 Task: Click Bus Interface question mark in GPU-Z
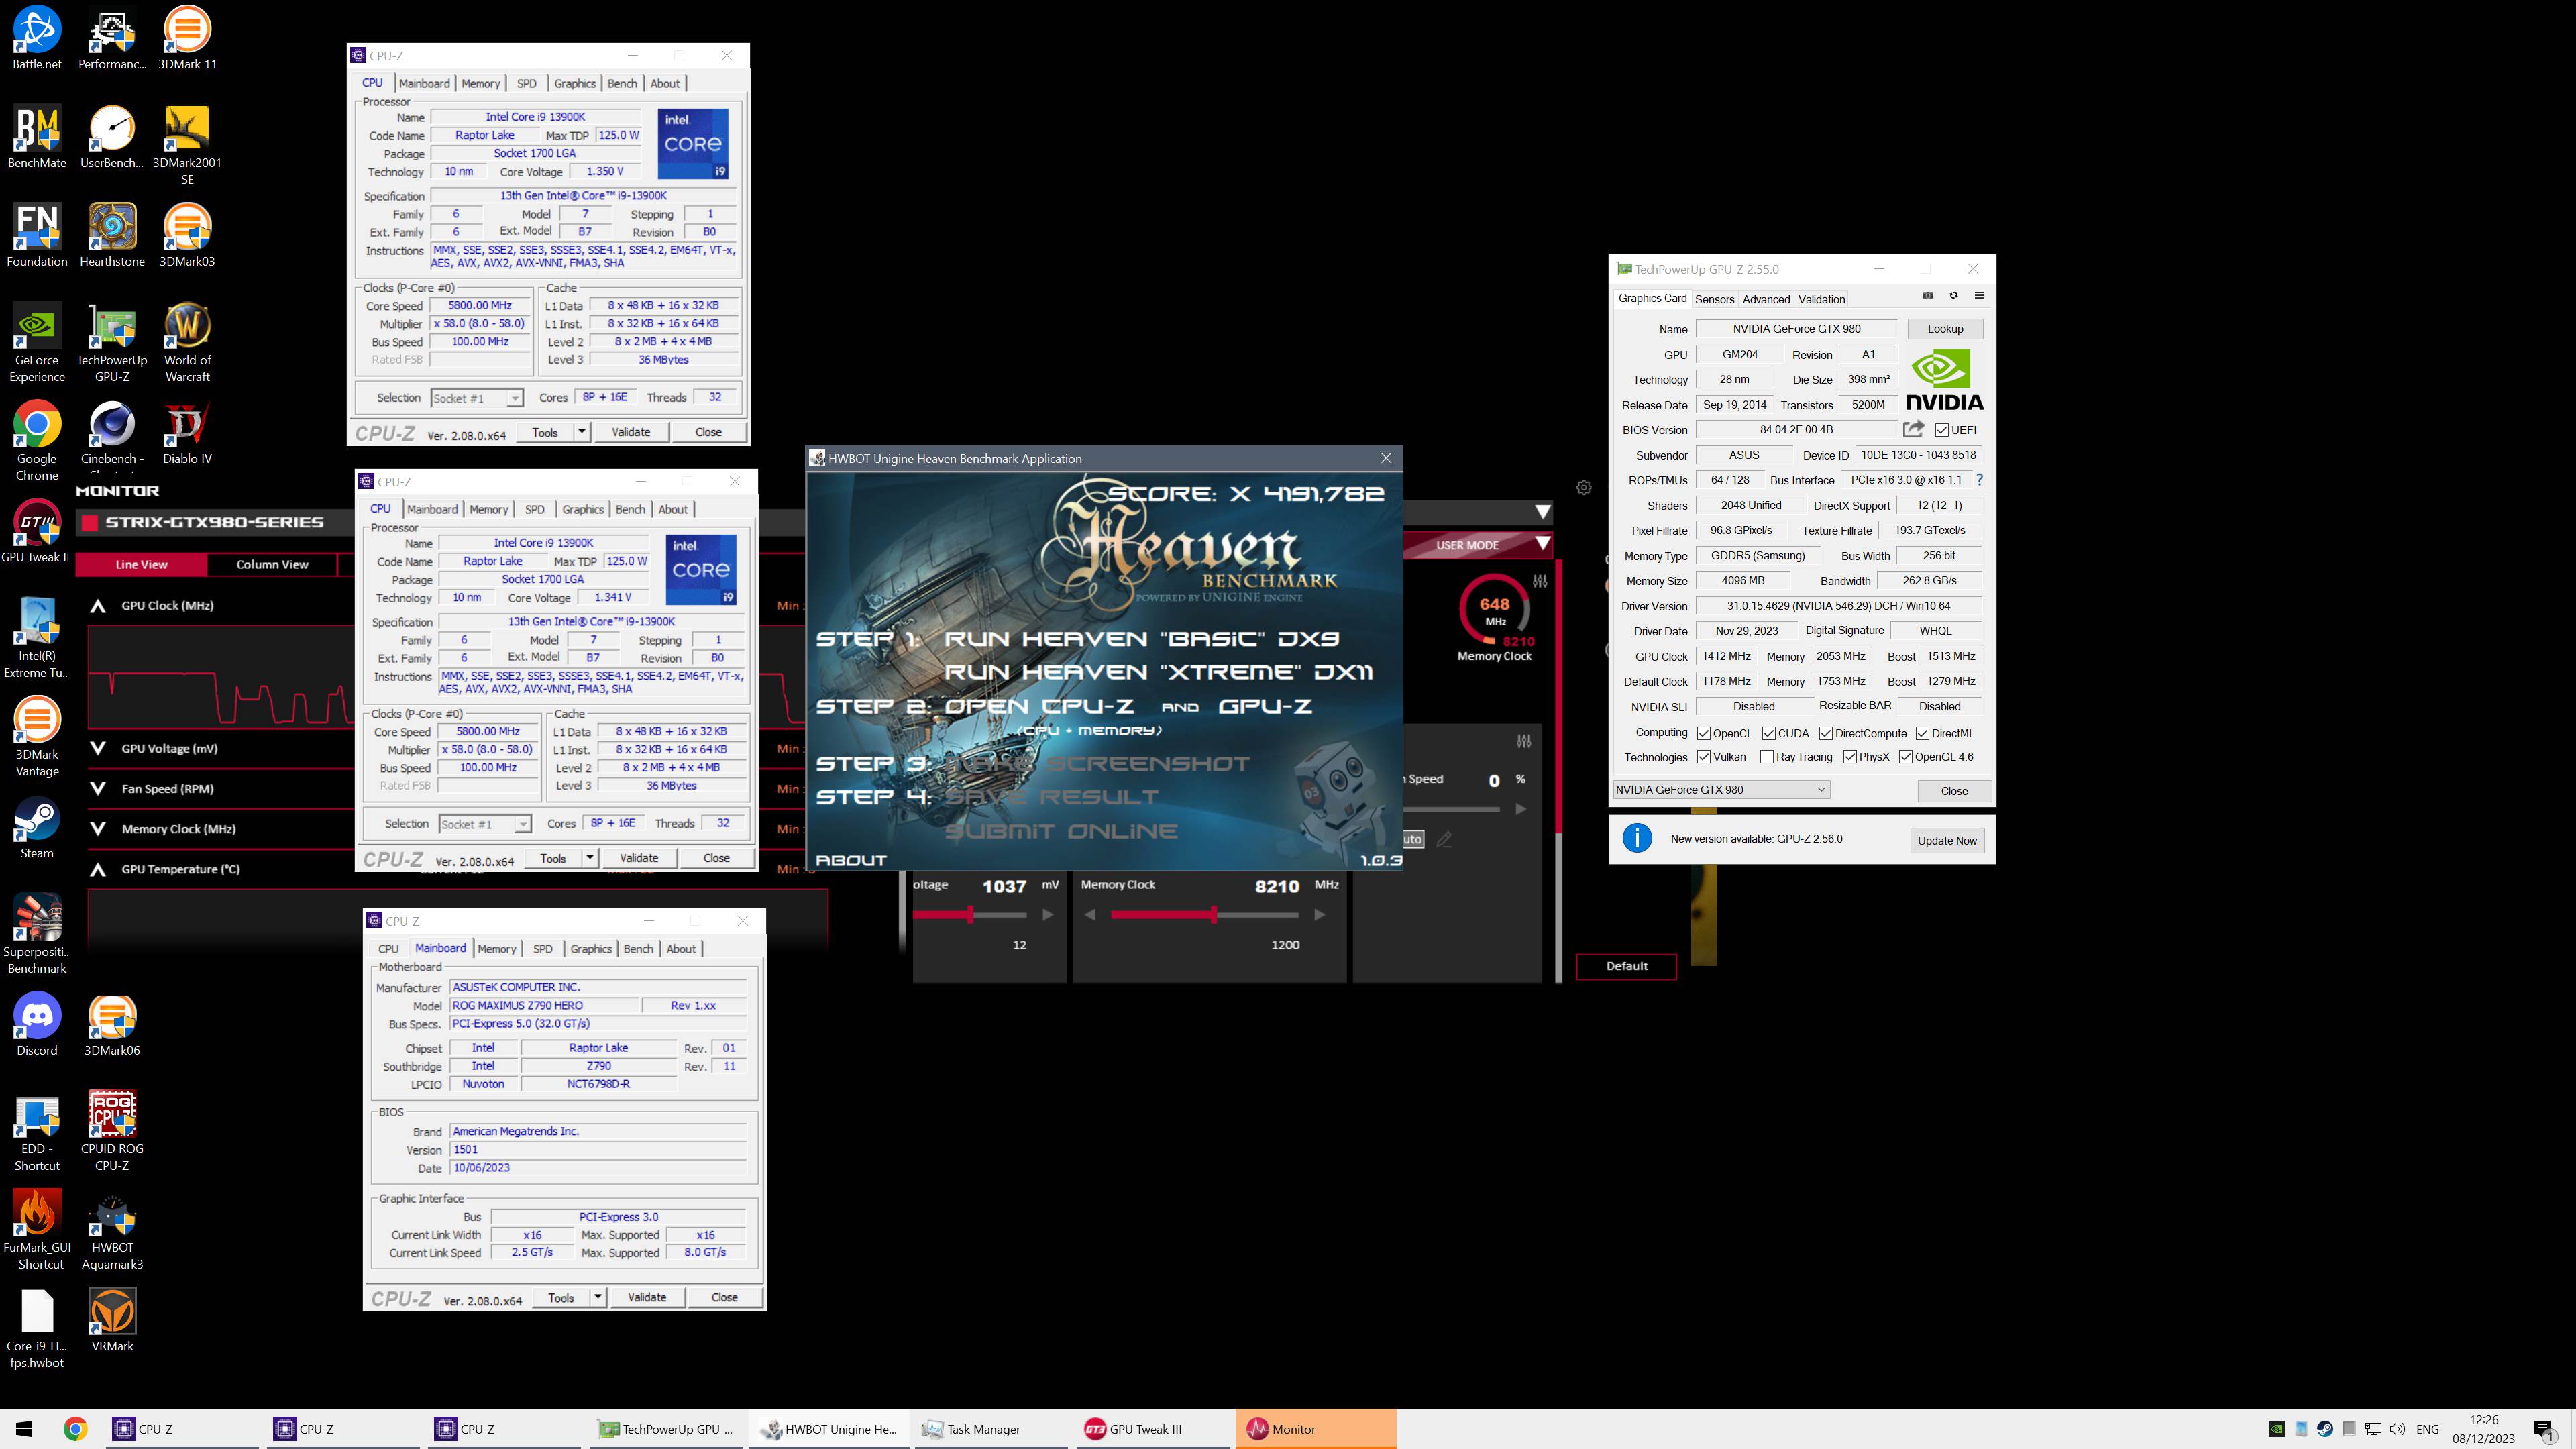[1979, 480]
